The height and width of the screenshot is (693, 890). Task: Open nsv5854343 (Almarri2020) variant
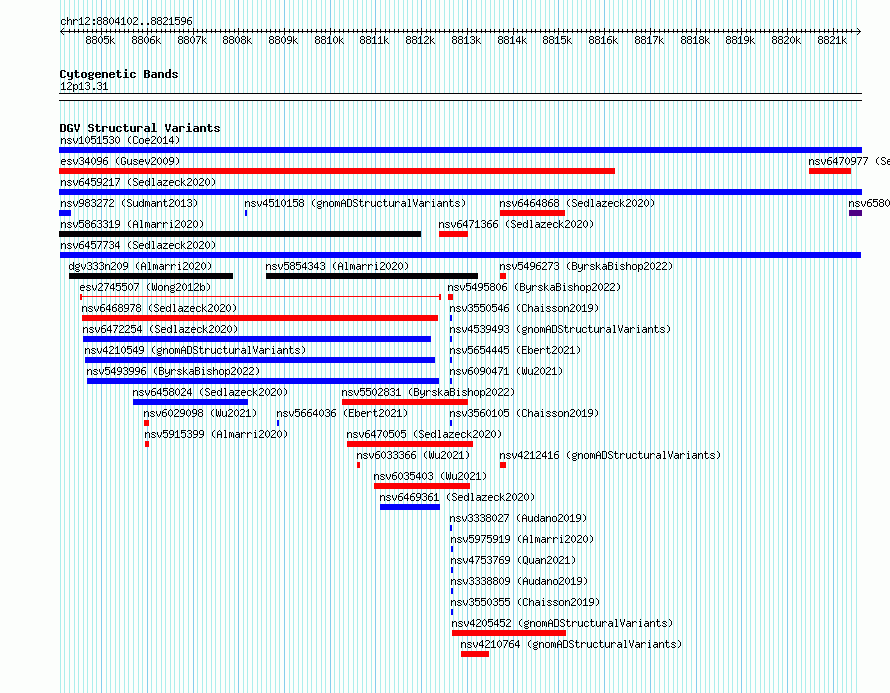(337, 266)
